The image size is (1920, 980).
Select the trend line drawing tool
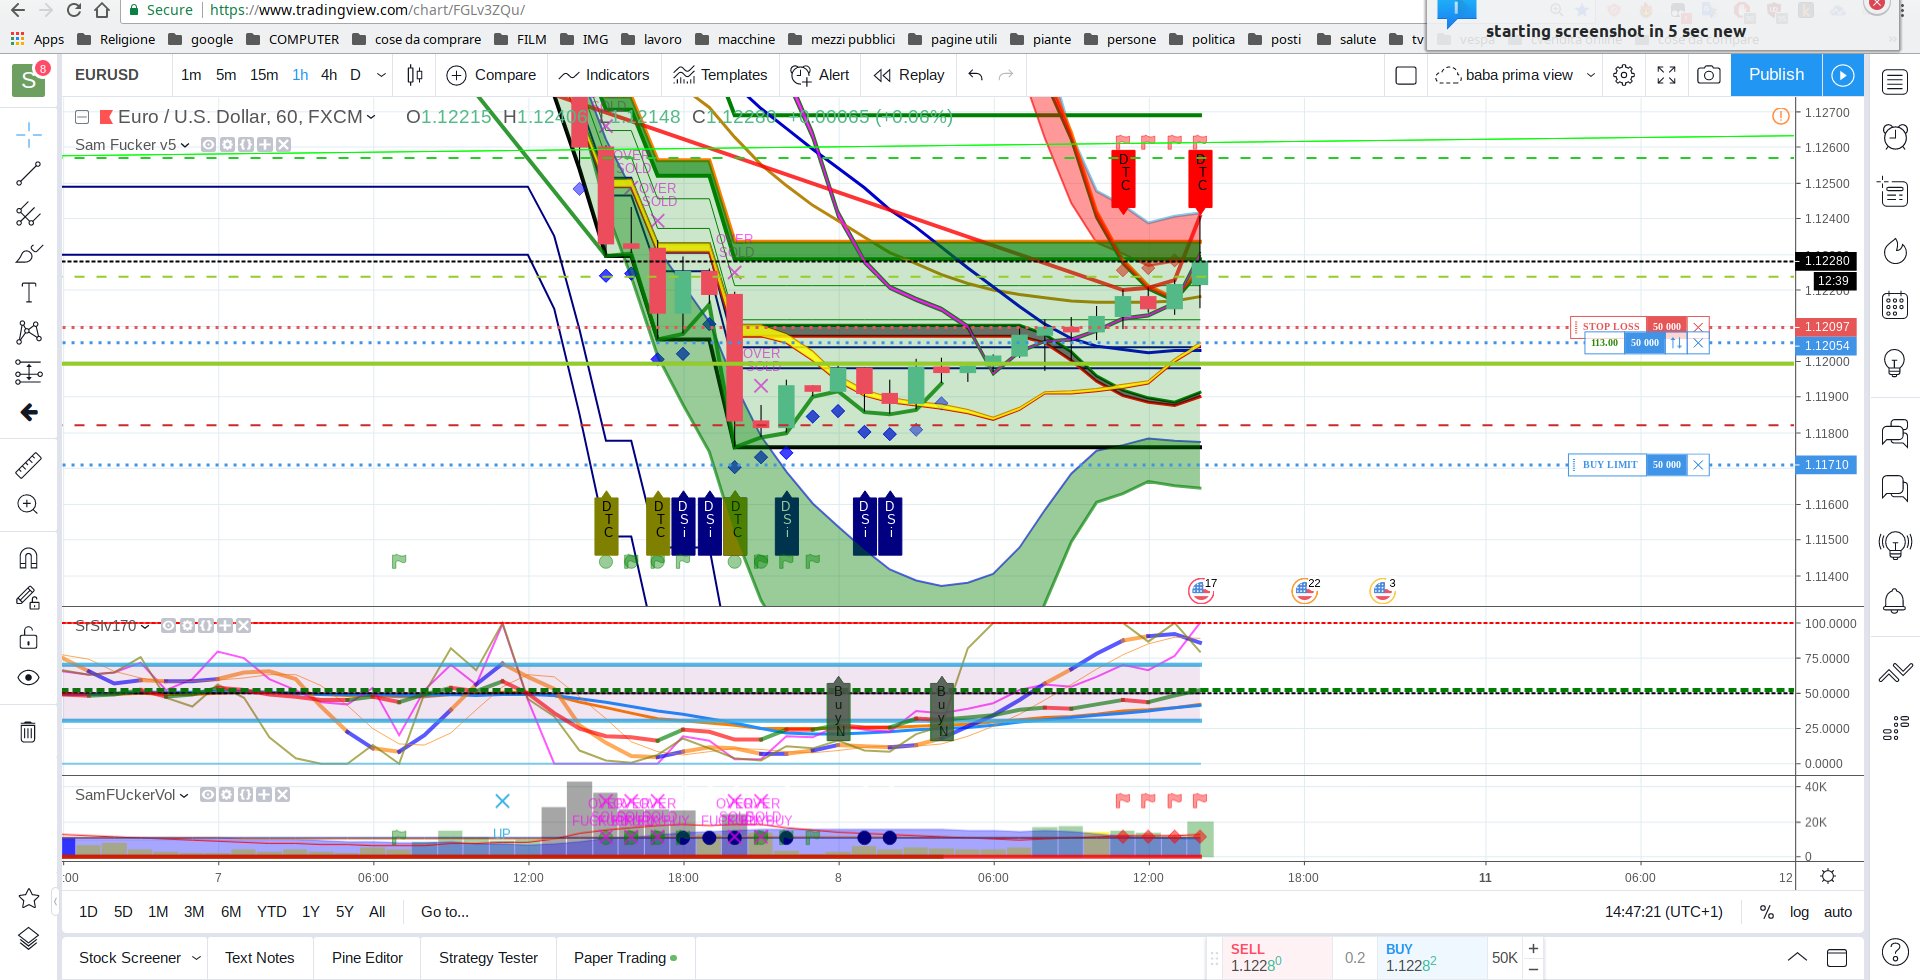[x=28, y=174]
